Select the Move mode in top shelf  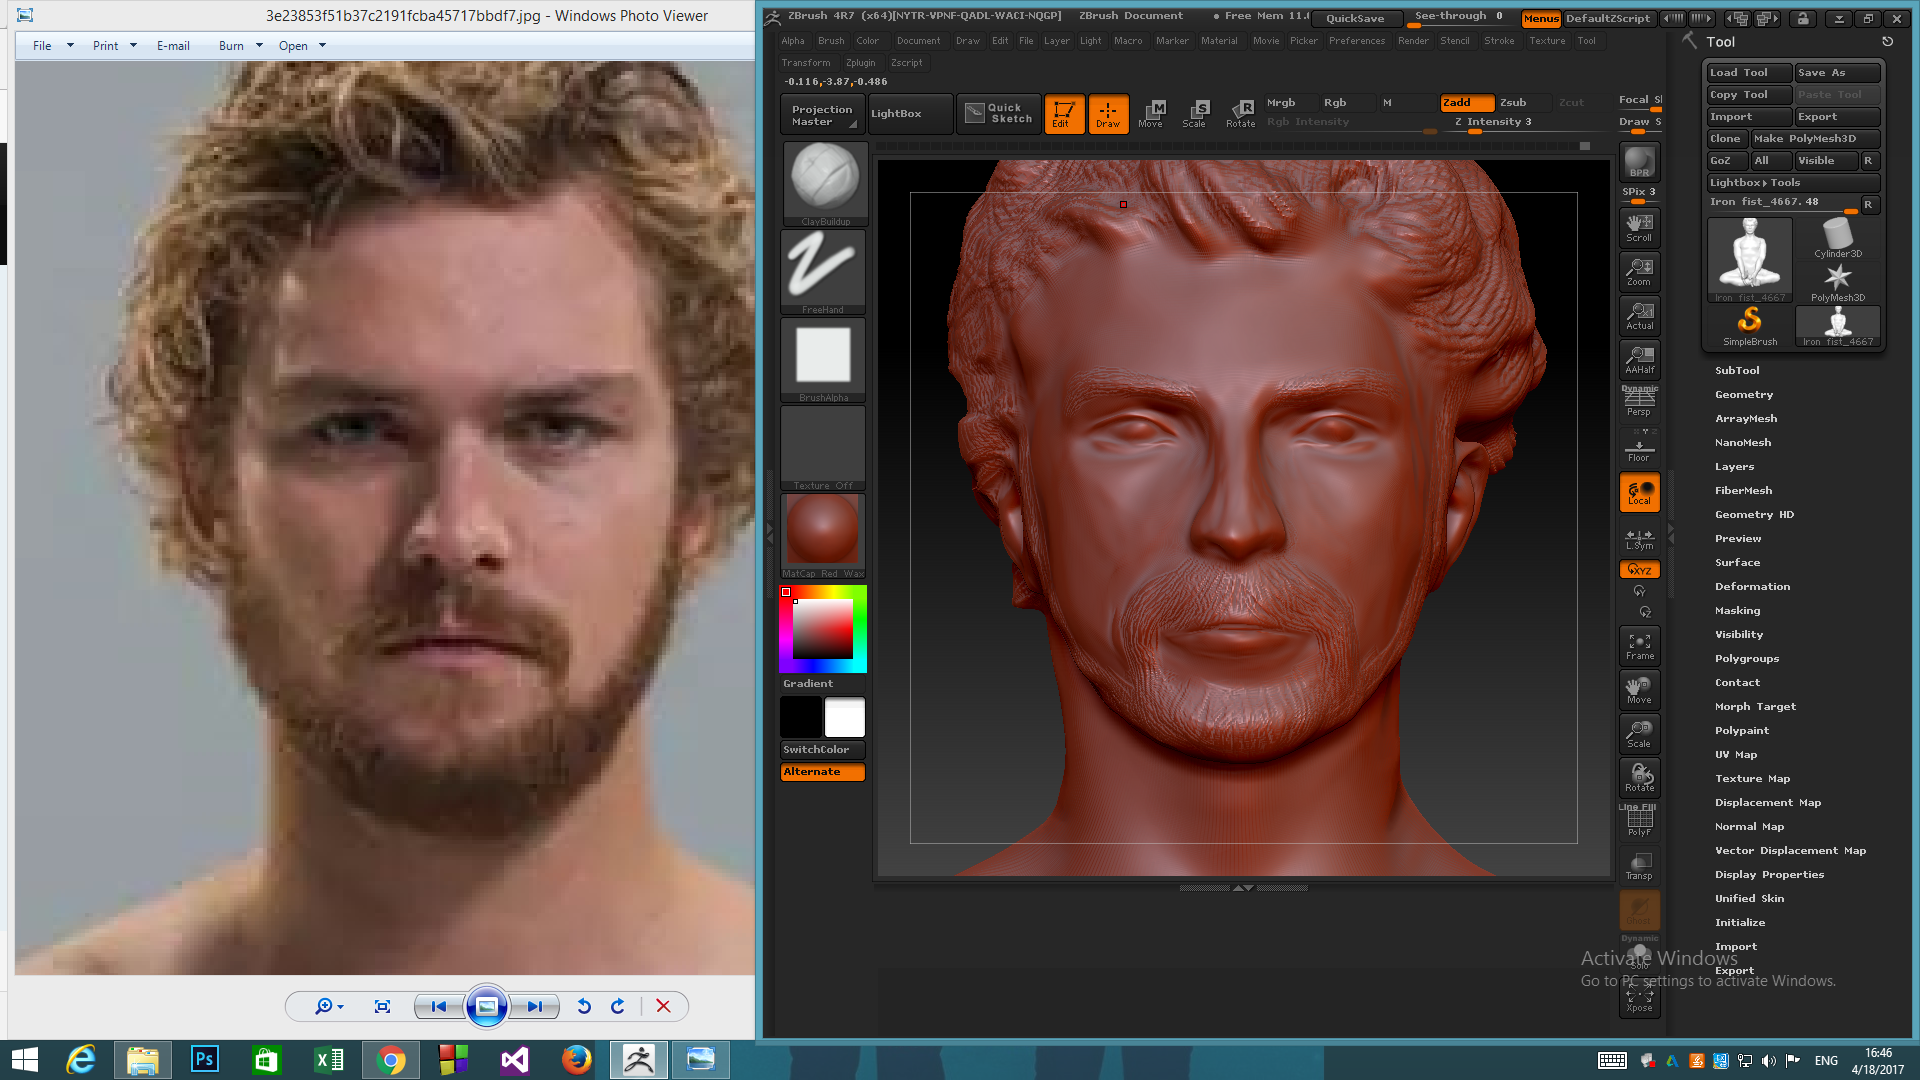(x=1151, y=114)
